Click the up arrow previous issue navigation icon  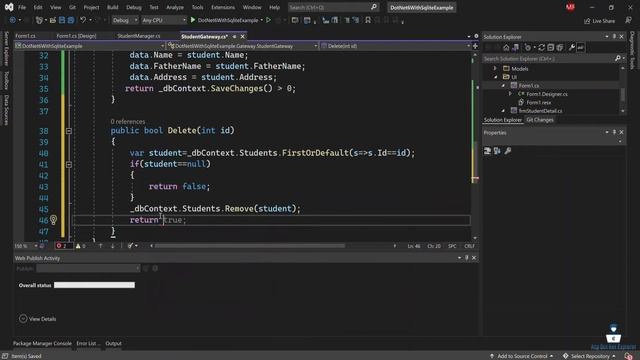coord(100,246)
